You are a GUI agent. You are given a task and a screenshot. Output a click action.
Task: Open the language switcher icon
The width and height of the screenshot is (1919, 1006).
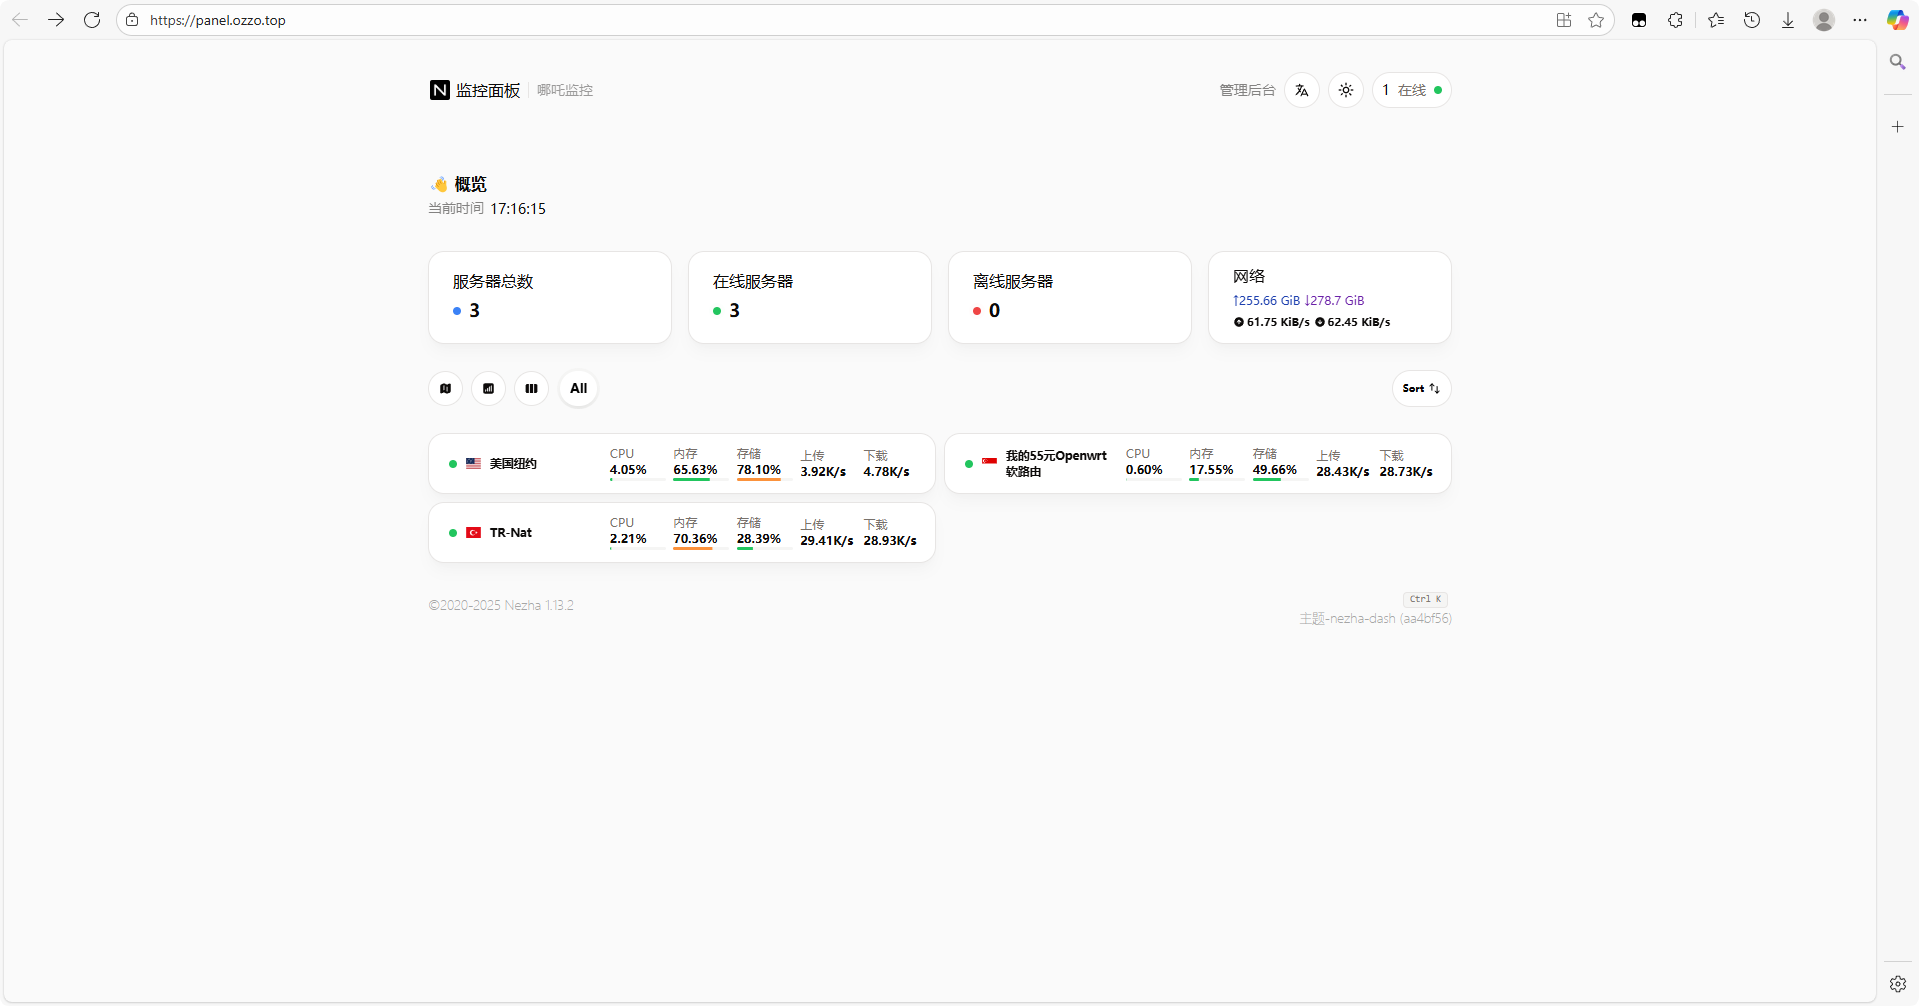coord(1301,90)
